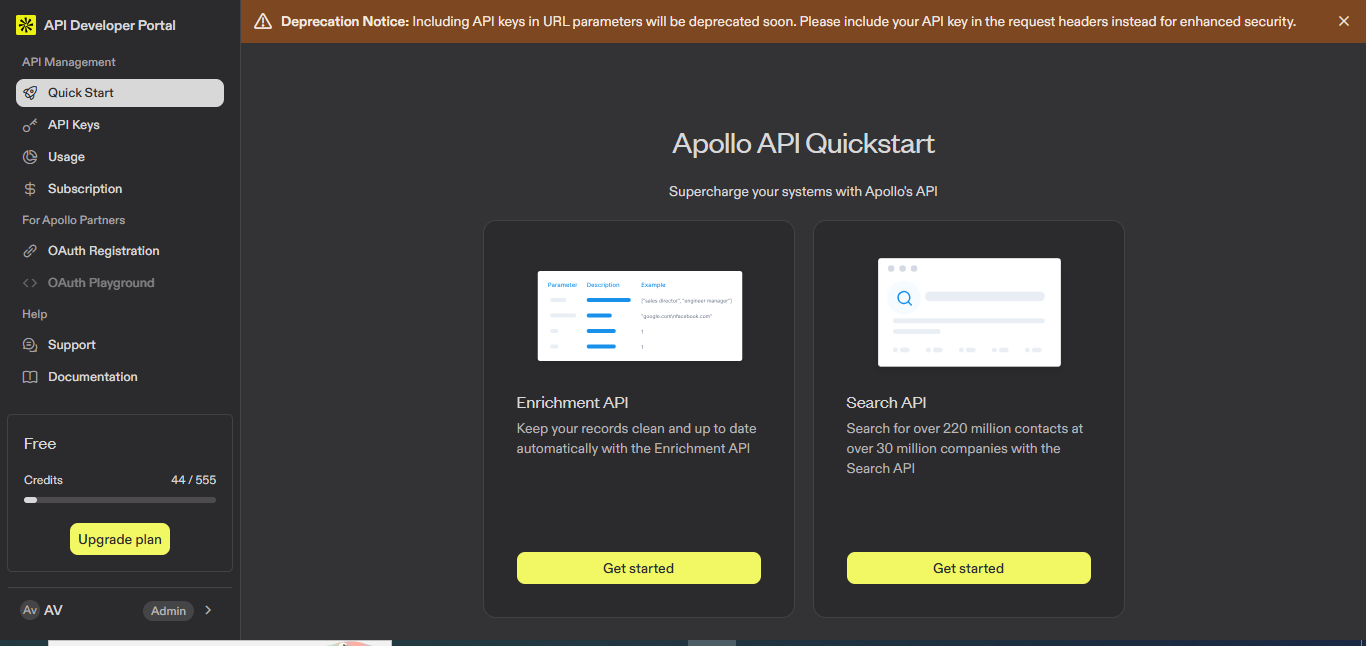
Task: Open the Subscription section
Action: 120,189
